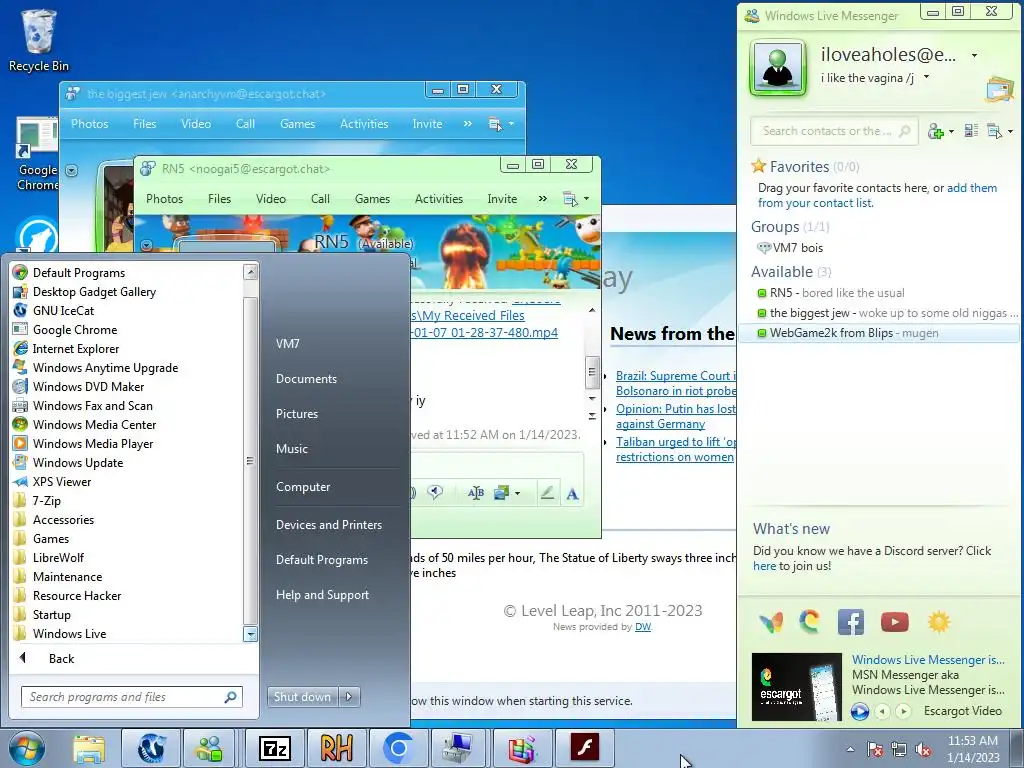Open the Chrome taskbar icon
1024x768 pixels.
(398, 748)
